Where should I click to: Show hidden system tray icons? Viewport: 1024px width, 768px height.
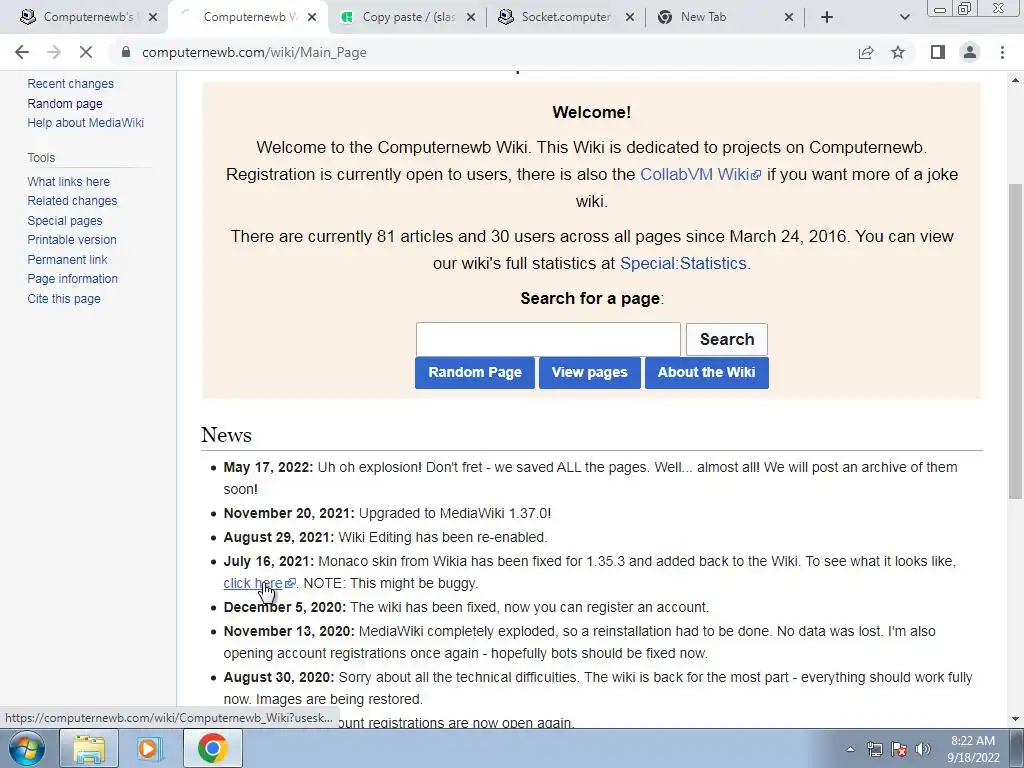tap(850, 749)
